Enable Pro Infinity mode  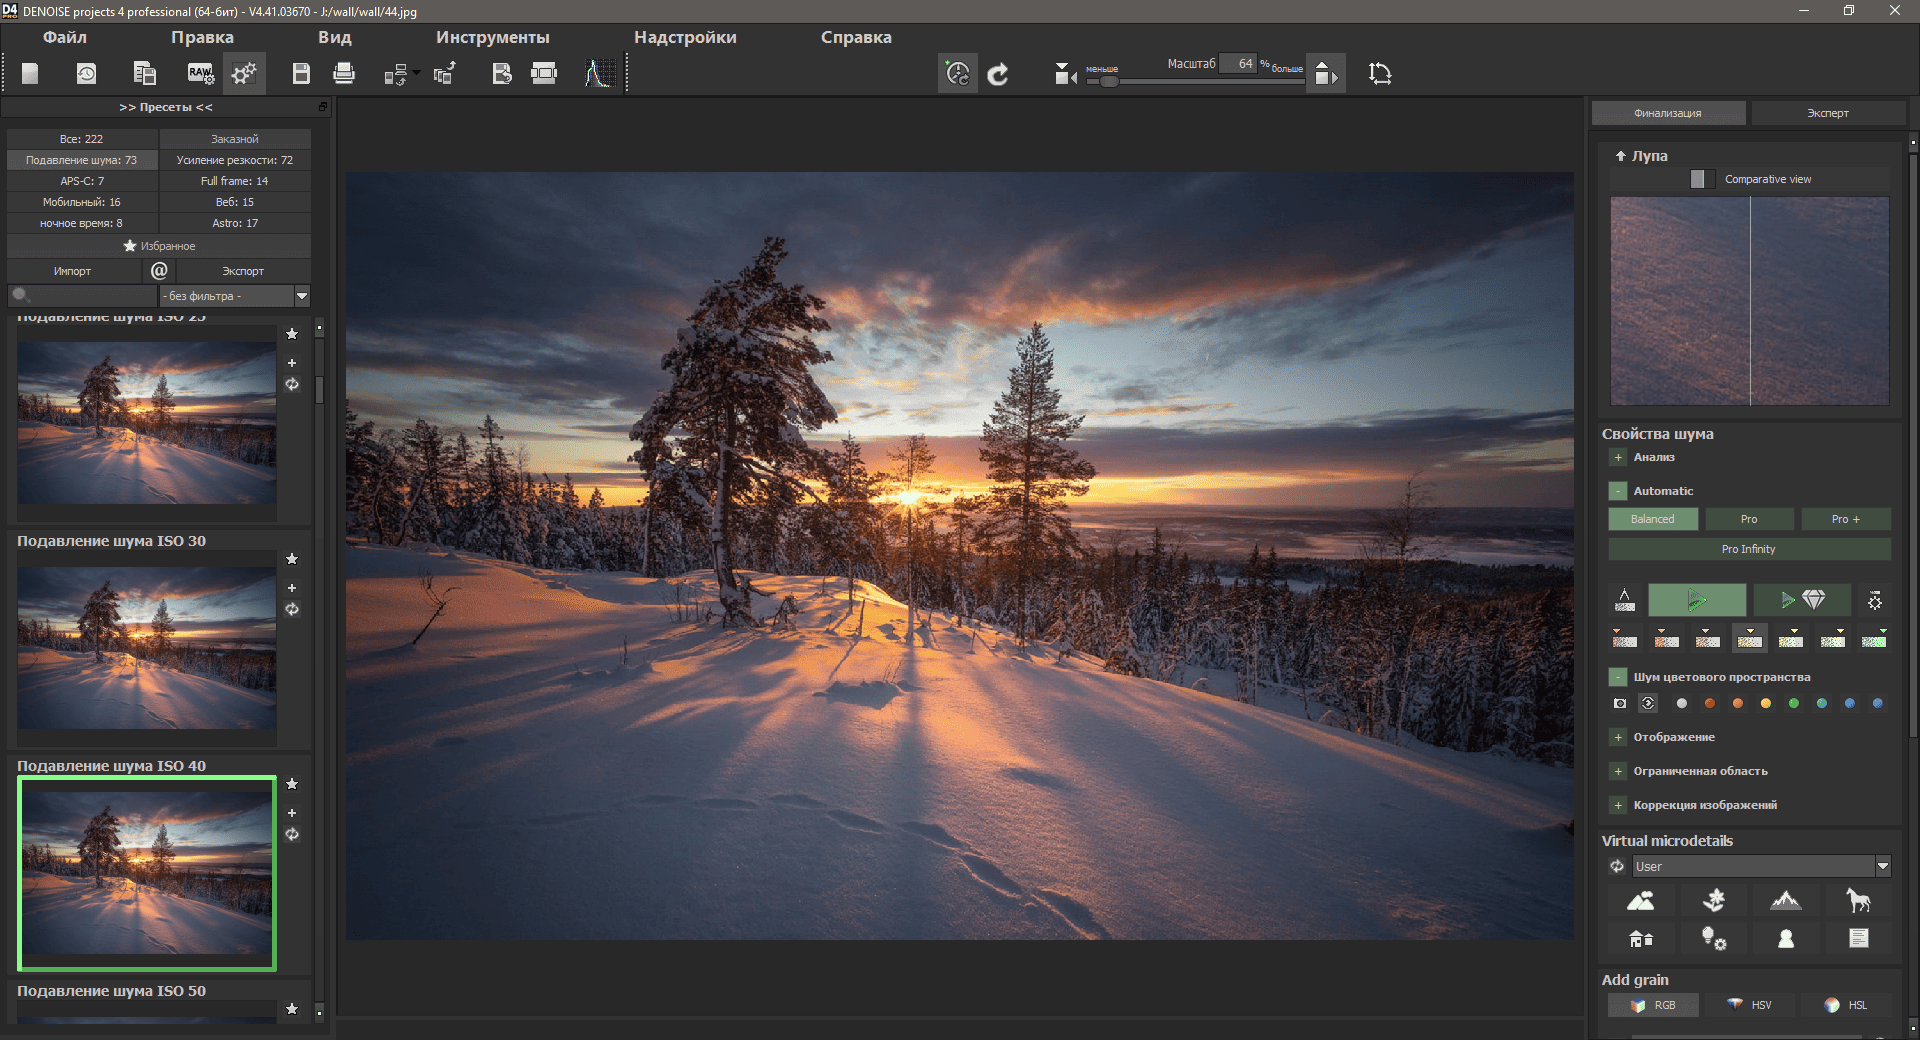coord(1749,549)
